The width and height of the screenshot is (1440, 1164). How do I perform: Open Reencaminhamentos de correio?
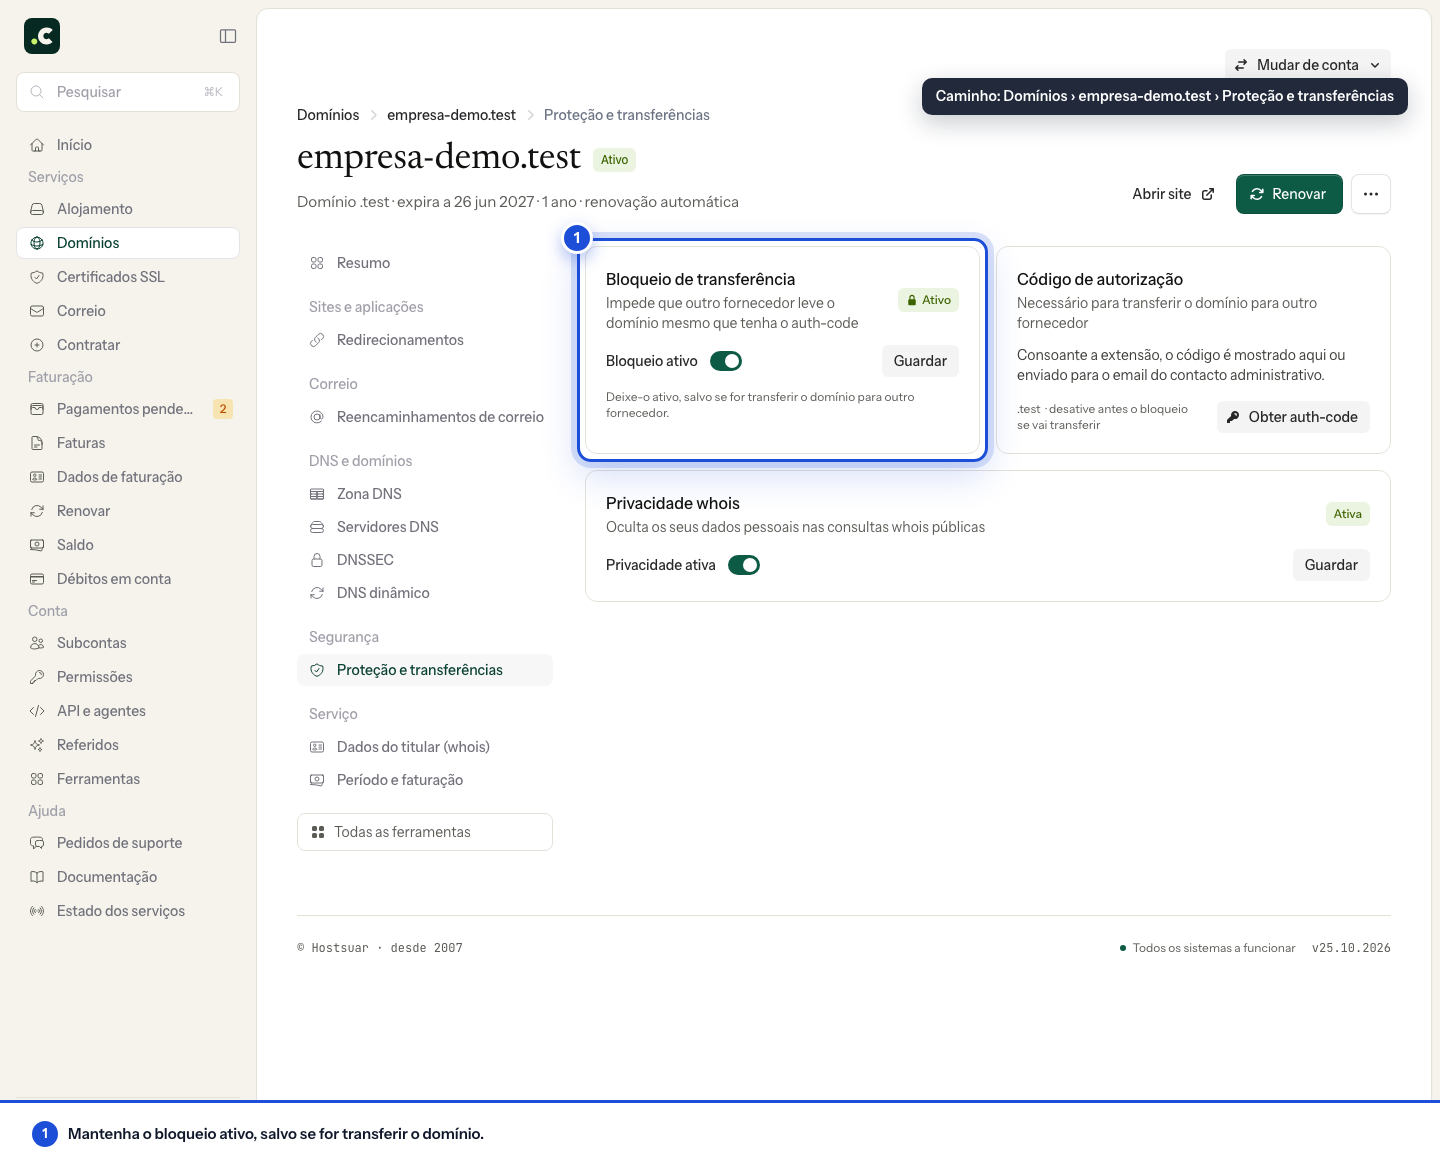click(425, 417)
